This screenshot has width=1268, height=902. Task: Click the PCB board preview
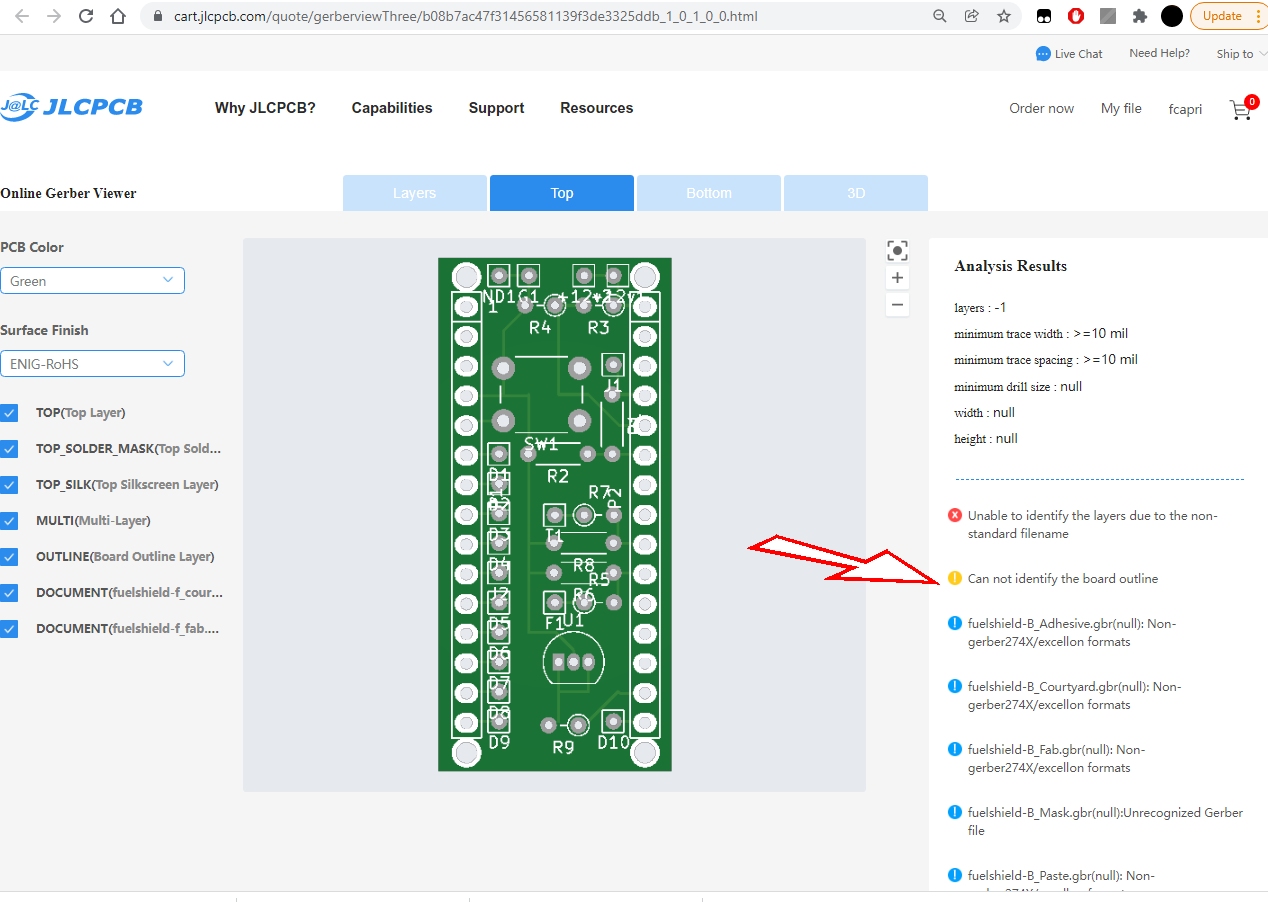pyautogui.click(x=555, y=515)
